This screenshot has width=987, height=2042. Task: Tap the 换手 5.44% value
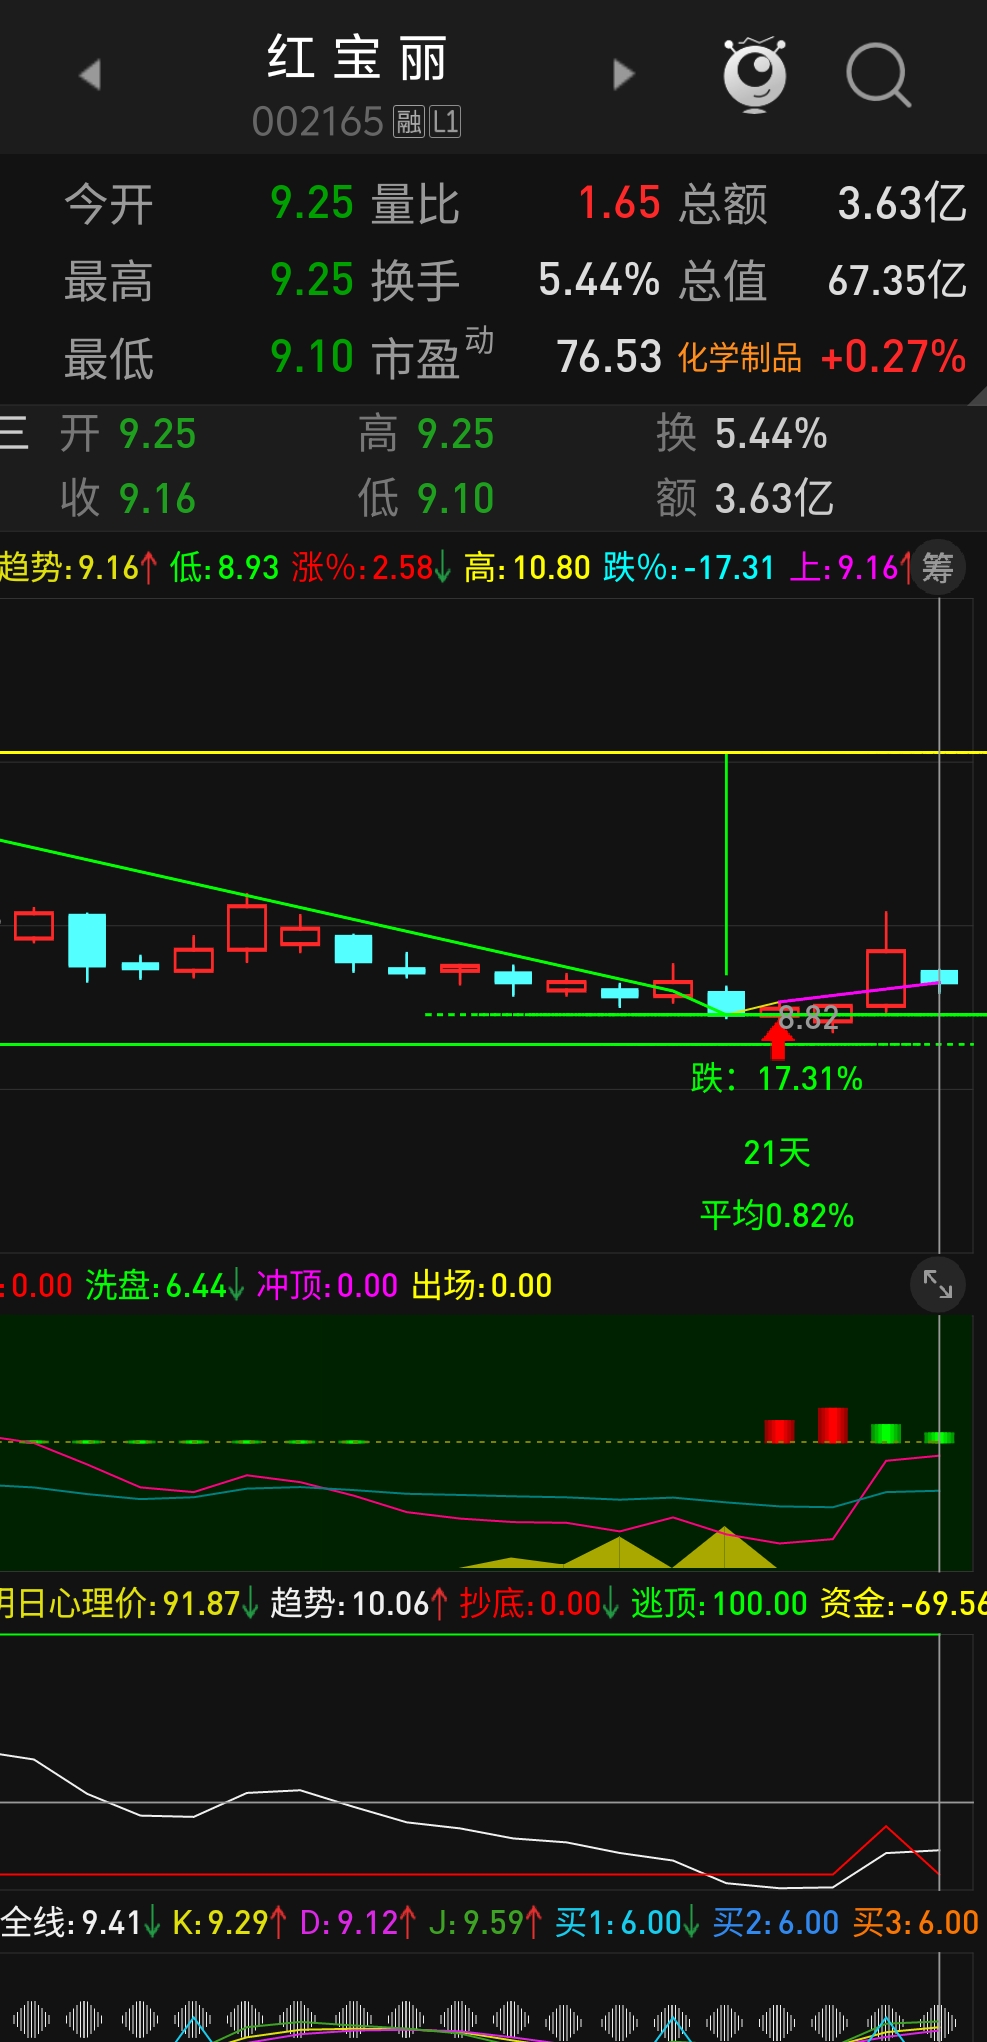pos(599,280)
